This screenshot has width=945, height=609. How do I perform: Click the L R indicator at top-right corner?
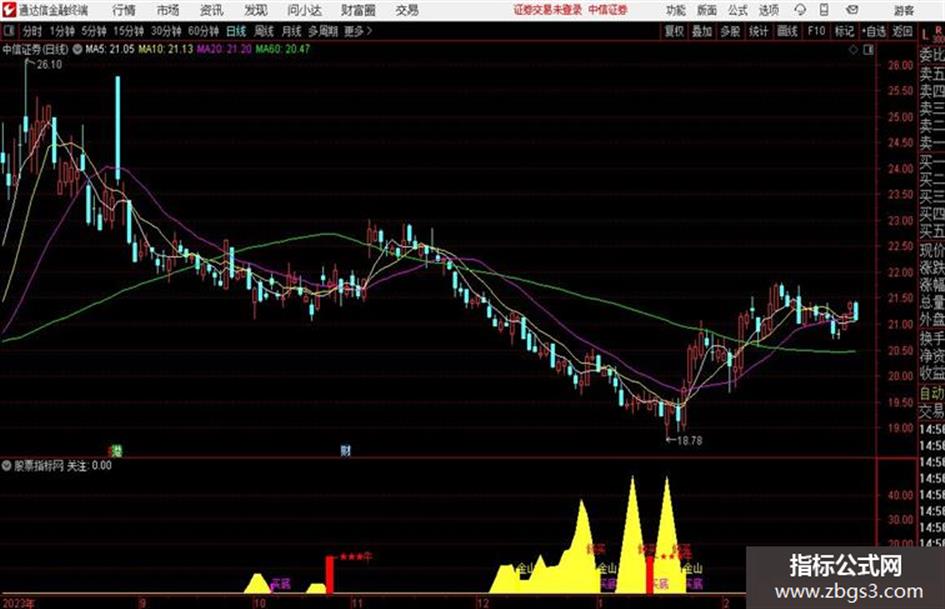point(931,34)
